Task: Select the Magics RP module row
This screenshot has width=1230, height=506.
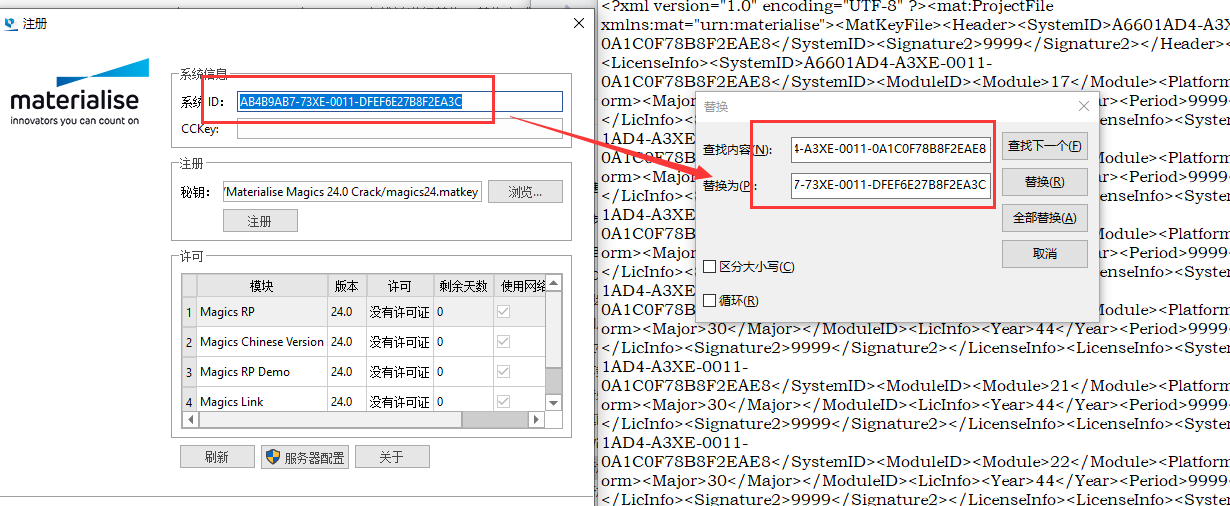Action: 364,312
